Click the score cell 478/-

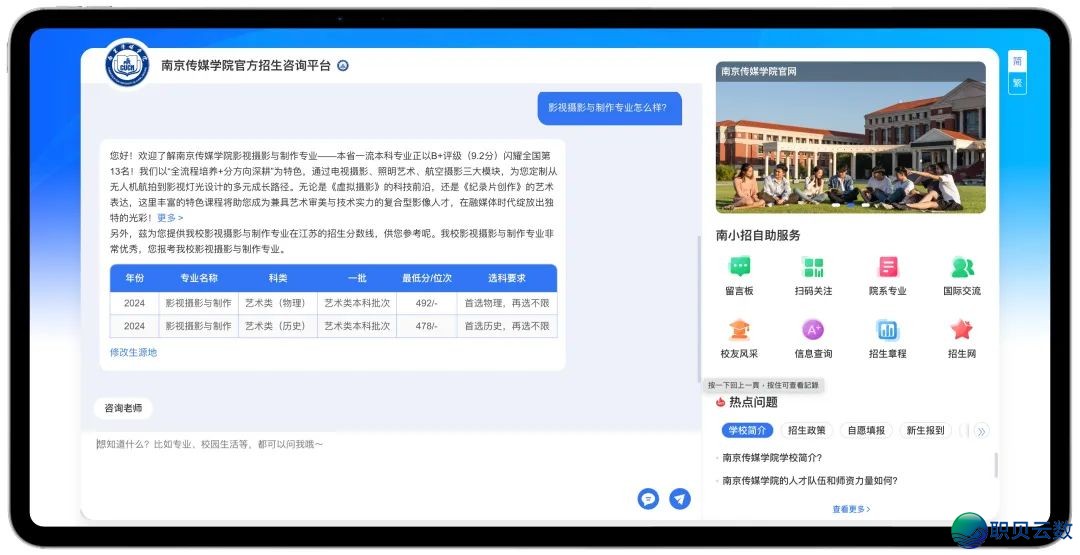tap(426, 326)
